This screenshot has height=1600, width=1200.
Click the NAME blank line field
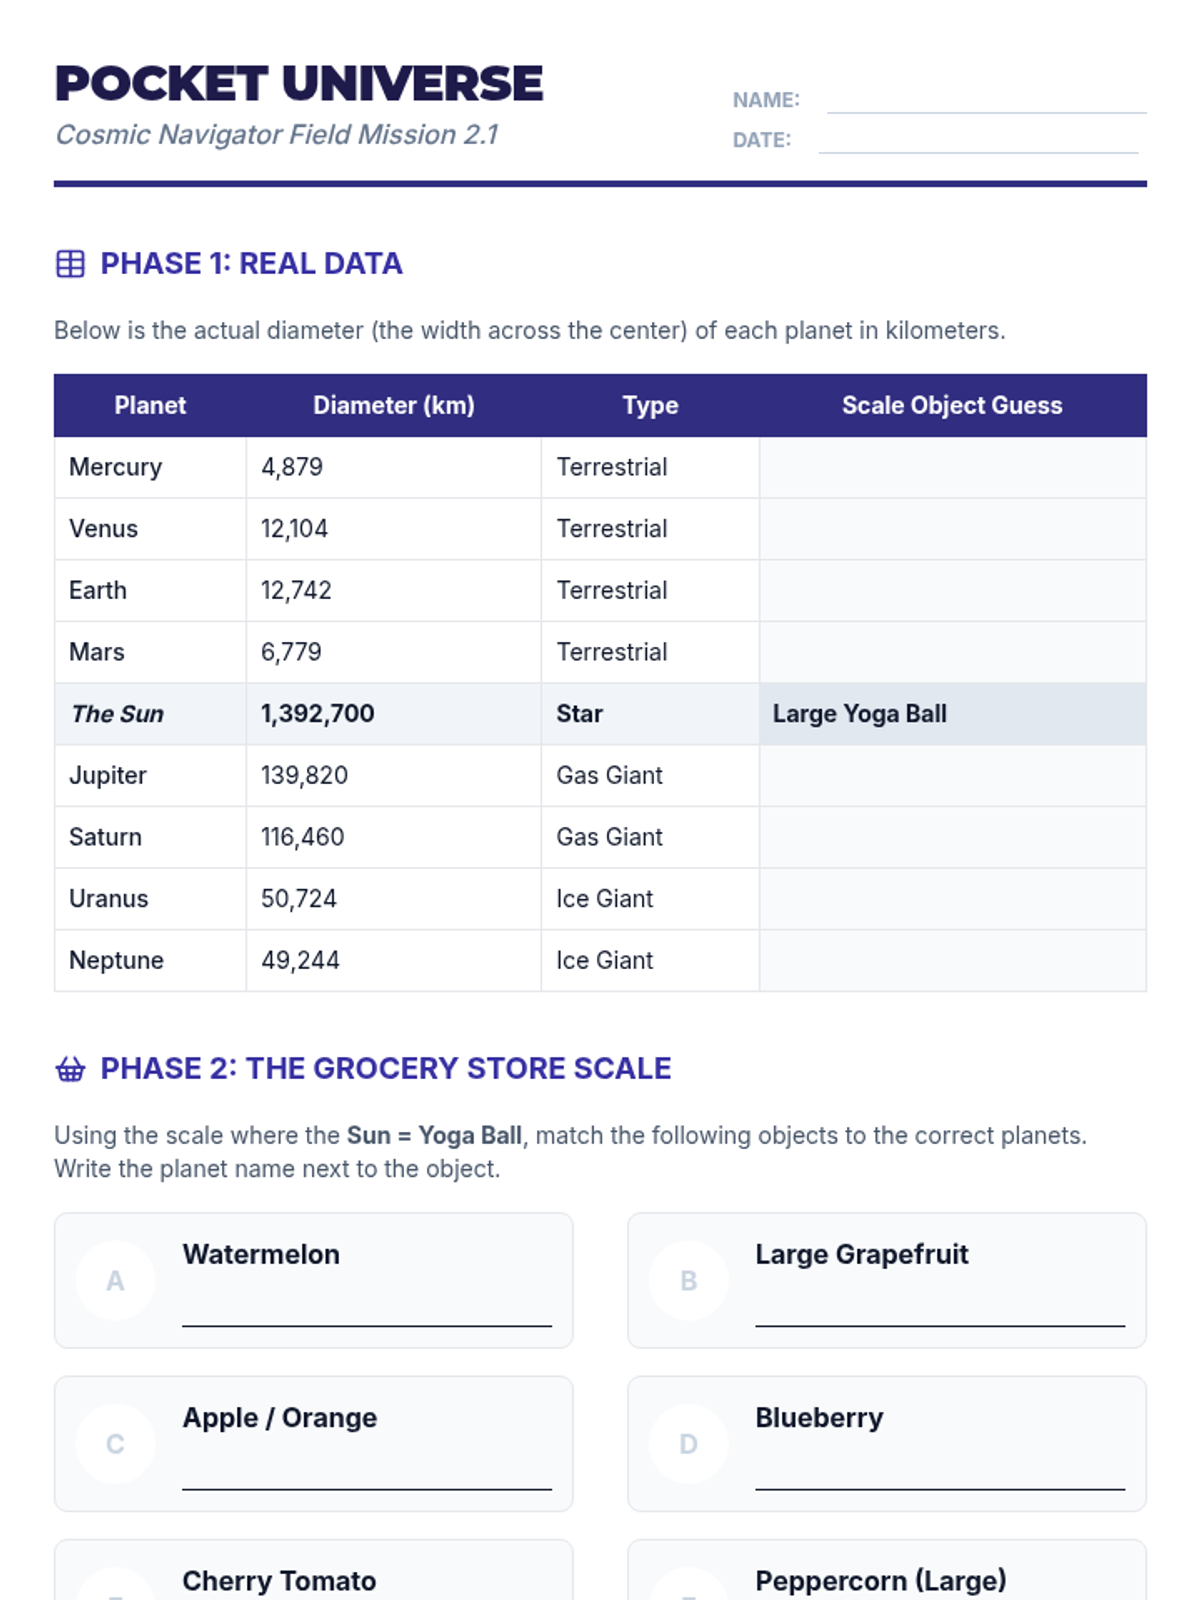[x=986, y=102]
